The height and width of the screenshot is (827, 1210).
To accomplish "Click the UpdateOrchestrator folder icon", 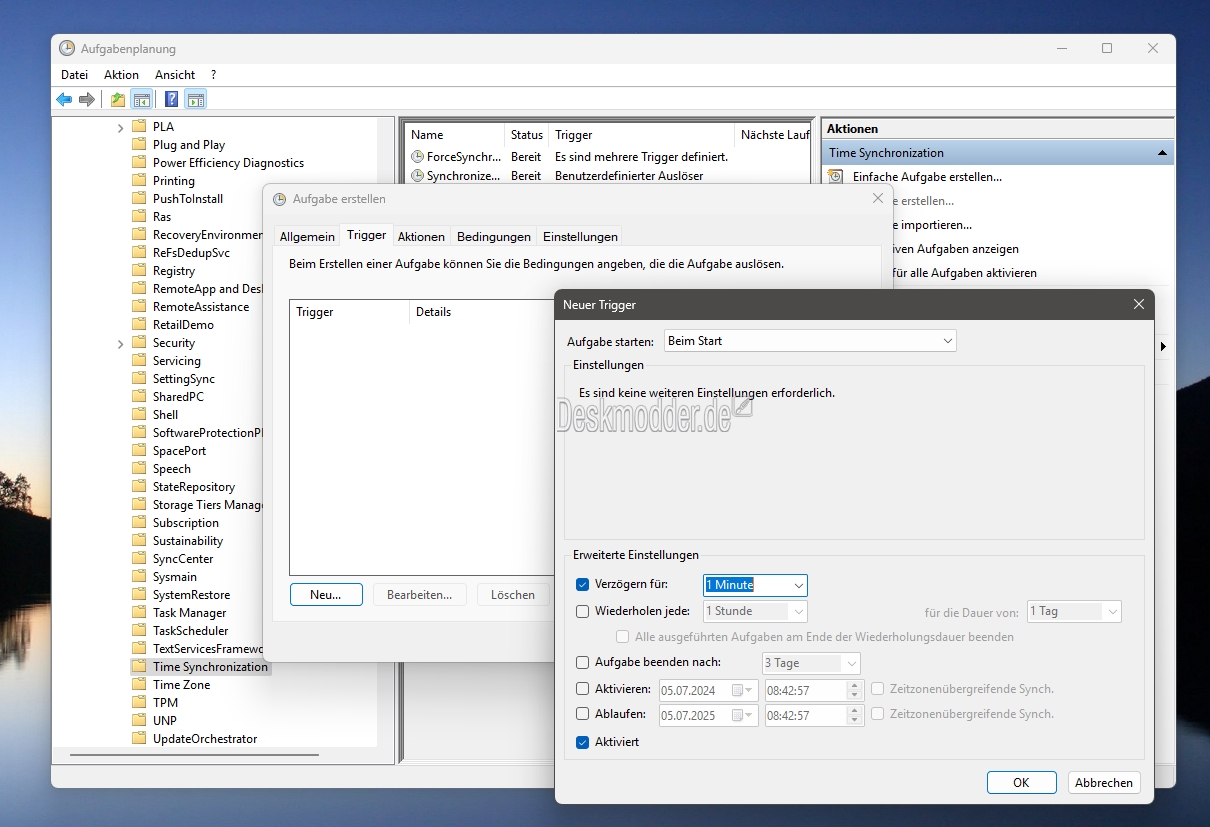I will tap(140, 739).
